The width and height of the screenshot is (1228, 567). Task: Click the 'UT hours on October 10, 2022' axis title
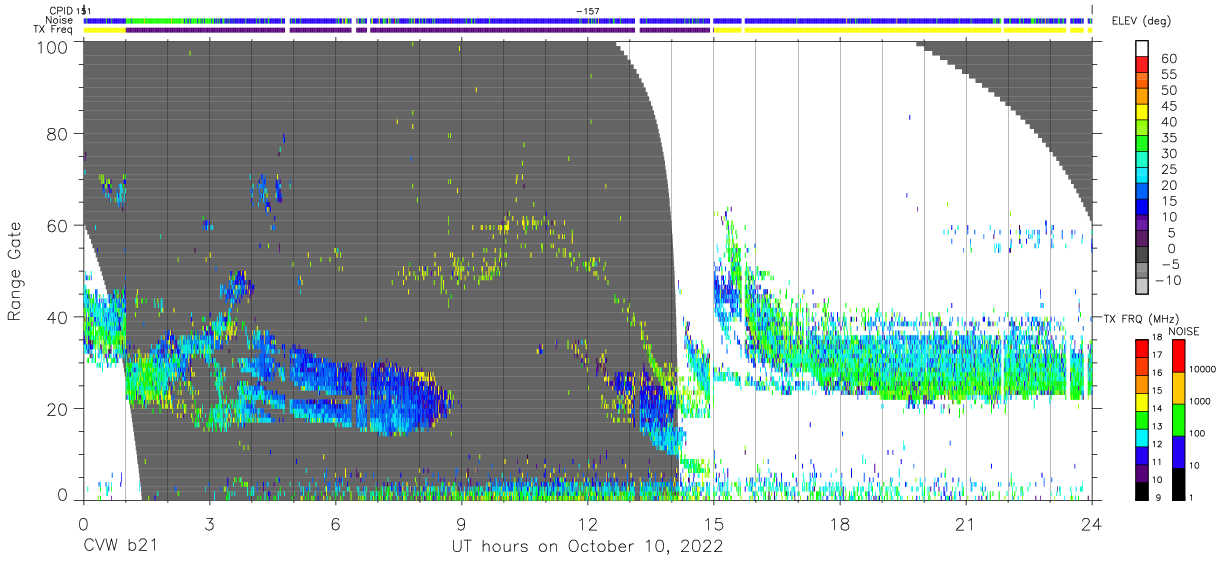click(x=586, y=547)
